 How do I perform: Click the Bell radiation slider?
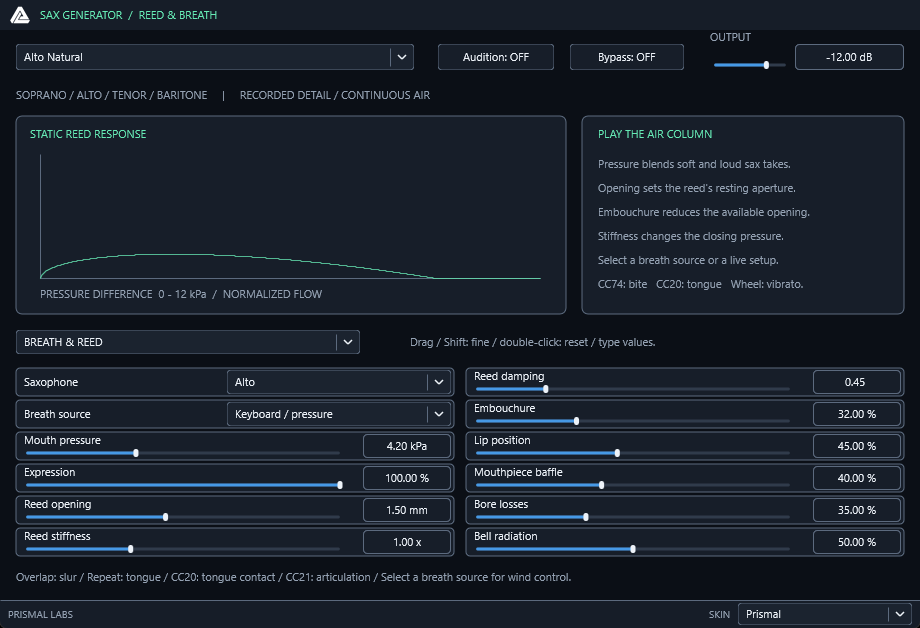[632, 549]
